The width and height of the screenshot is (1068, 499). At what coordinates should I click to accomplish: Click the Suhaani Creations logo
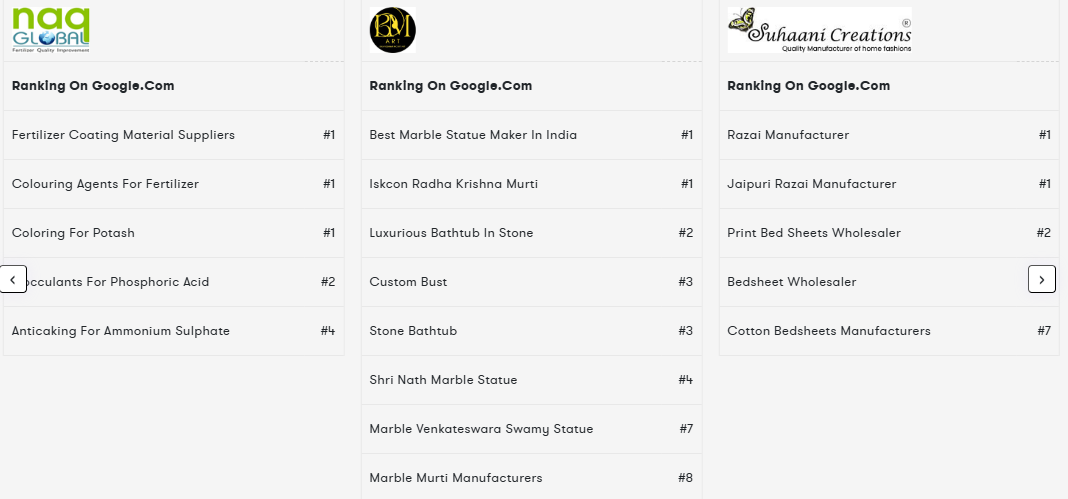(x=819, y=30)
